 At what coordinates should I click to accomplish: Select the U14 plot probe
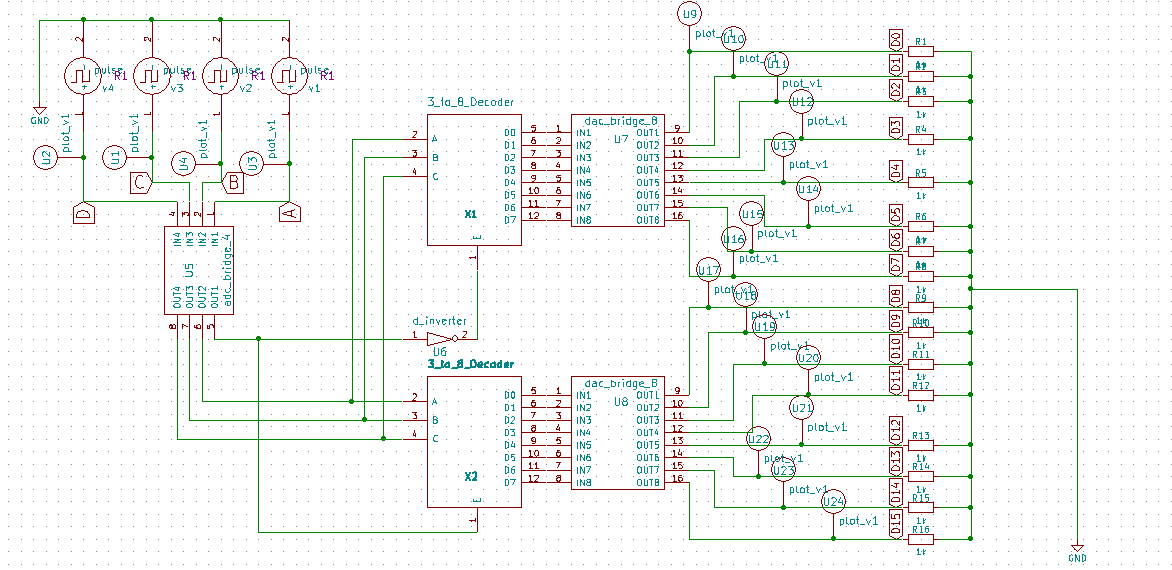[808, 189]
